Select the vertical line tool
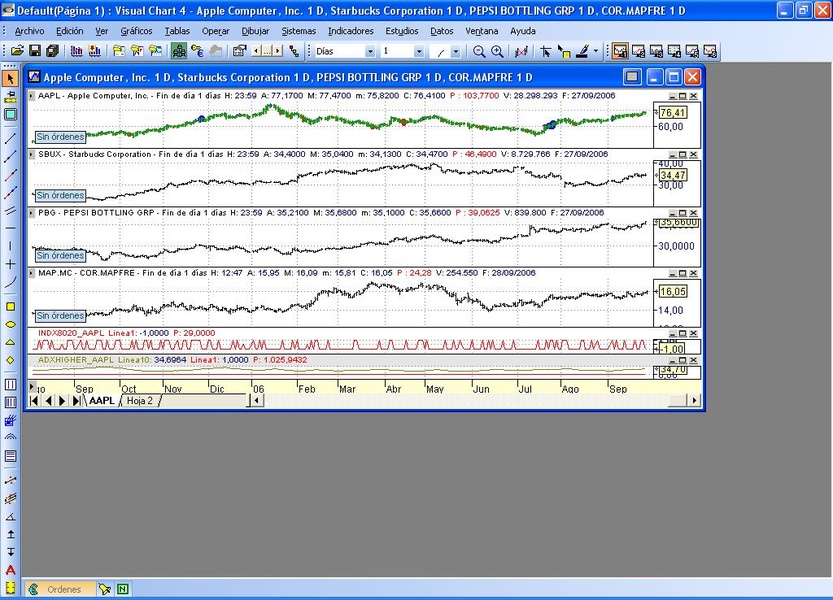833x600 pixels. click(x=10, y=246)
